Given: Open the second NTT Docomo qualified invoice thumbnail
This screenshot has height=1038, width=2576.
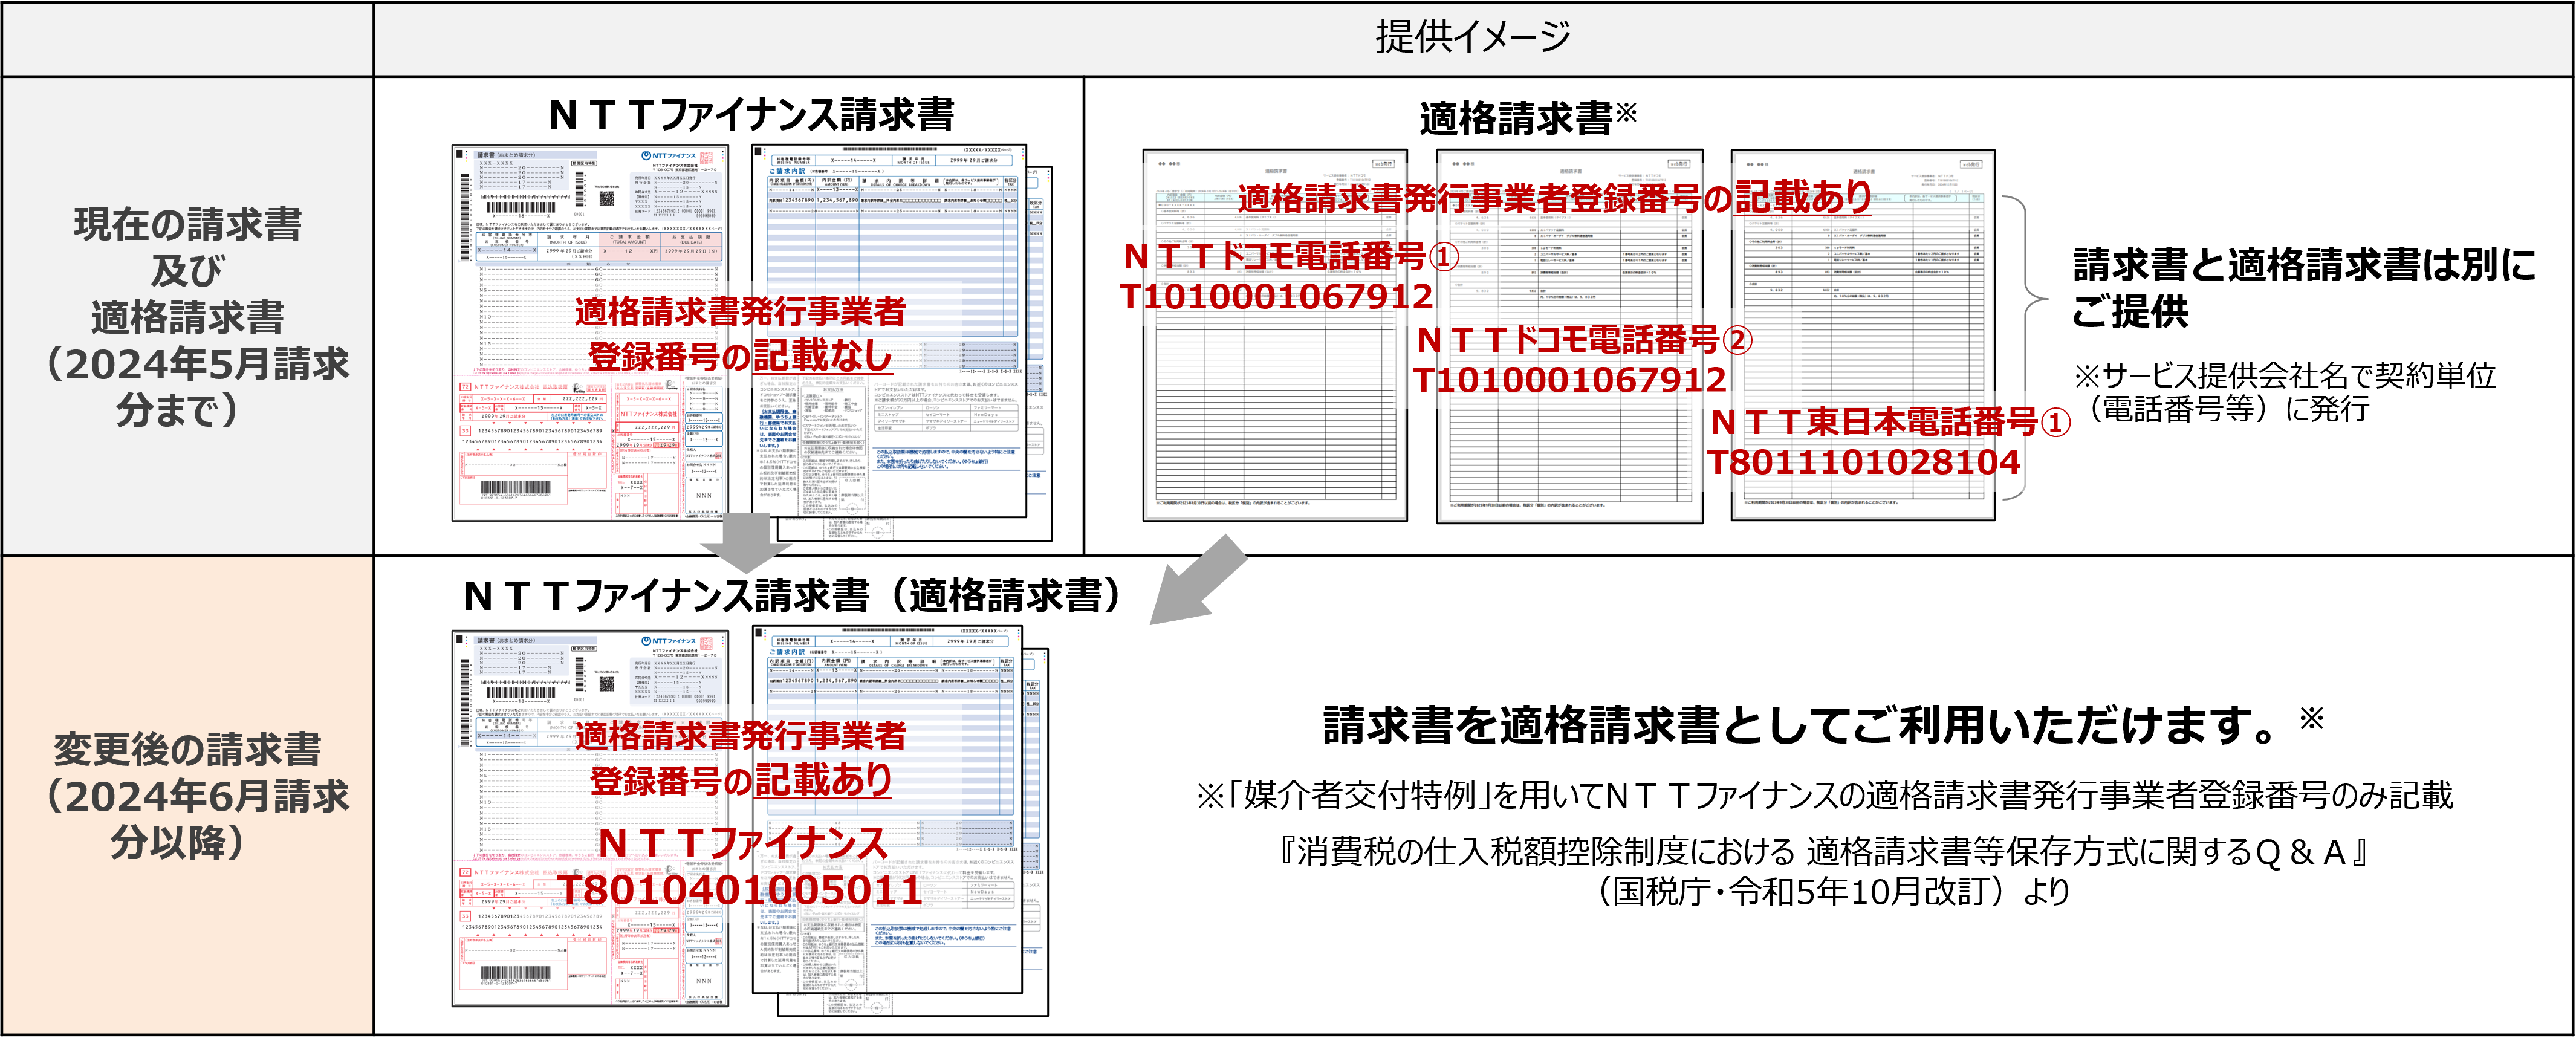Looking at the screenshot, I should click(1569, 460).
